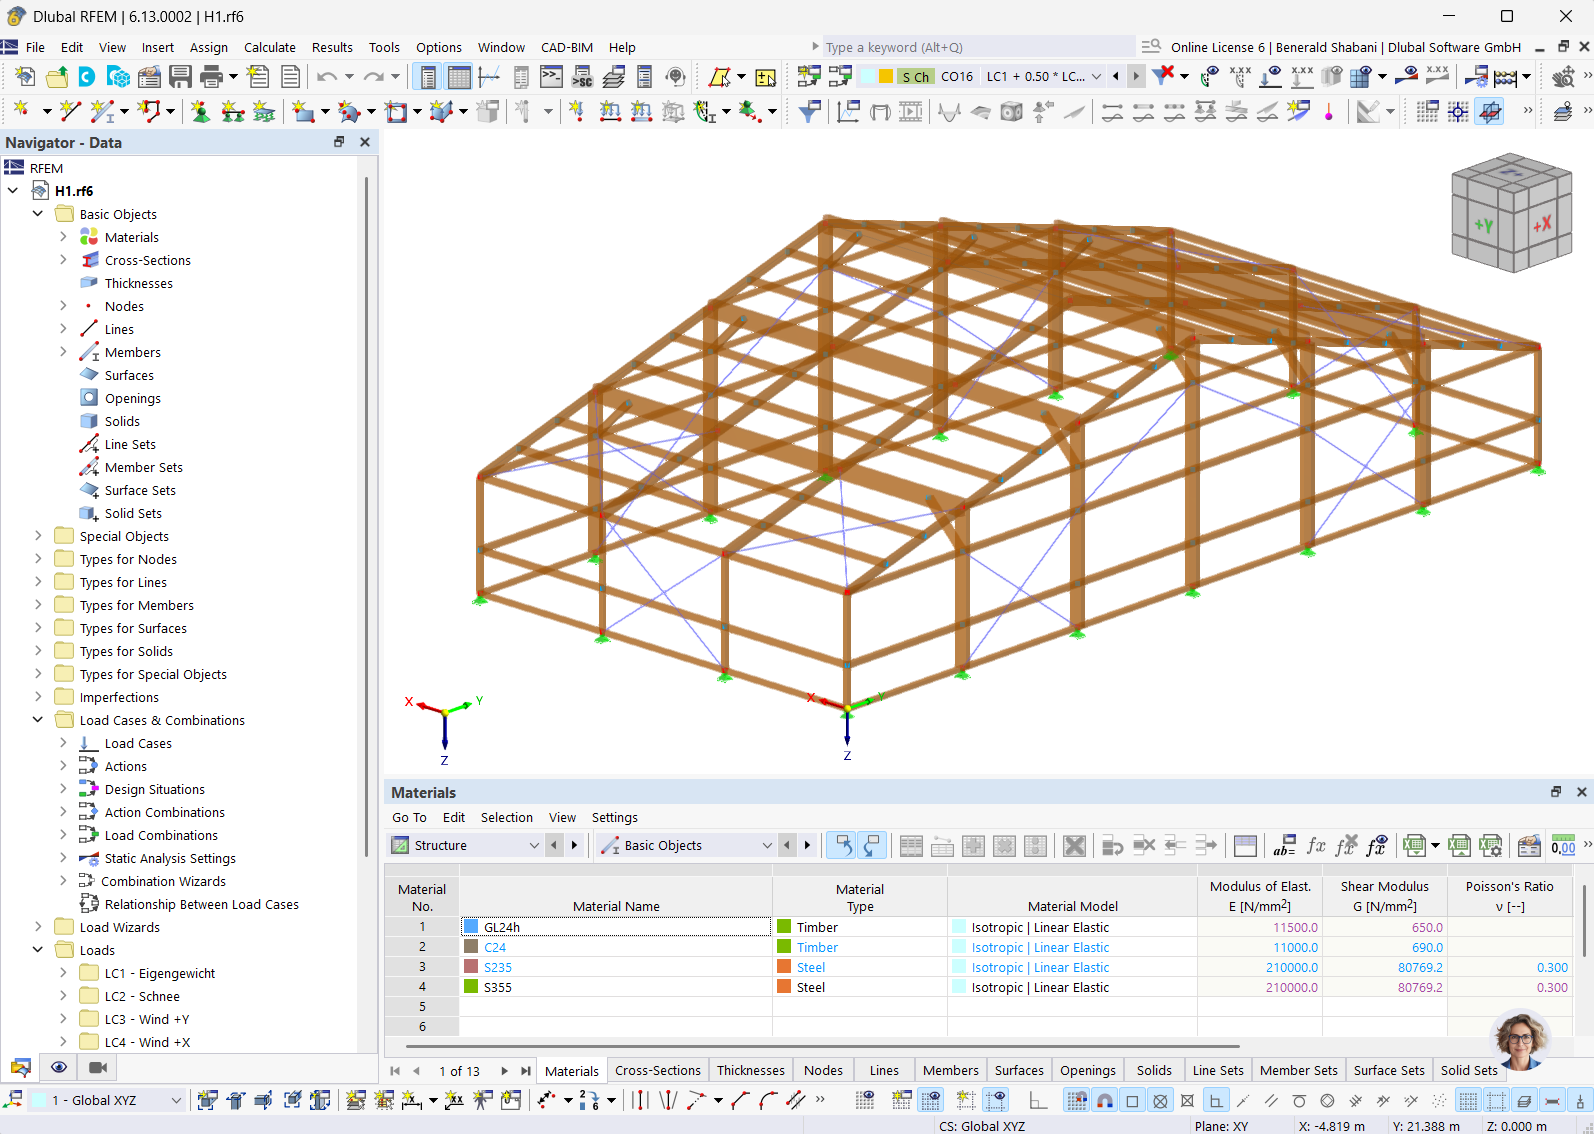Click the Cloud C icon in toolbar

(87, 76)
